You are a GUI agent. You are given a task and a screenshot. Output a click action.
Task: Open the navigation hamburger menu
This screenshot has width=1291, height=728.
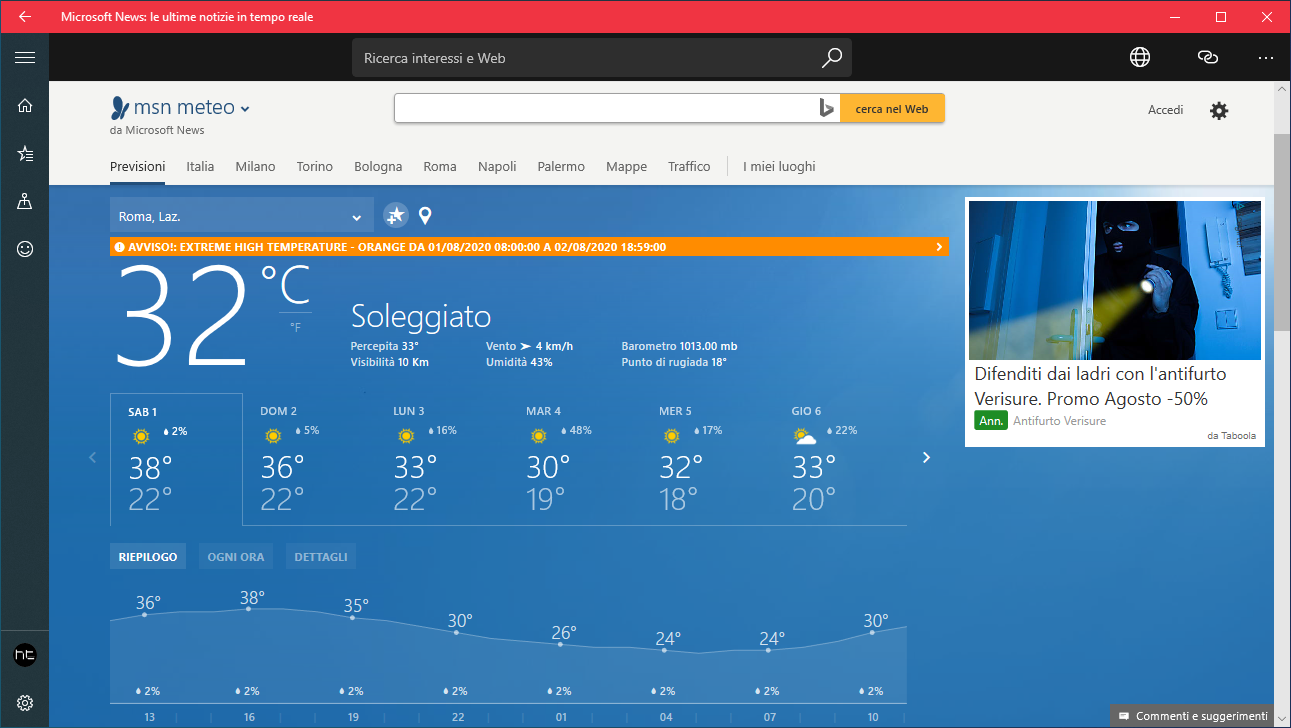tap(25, 57)
